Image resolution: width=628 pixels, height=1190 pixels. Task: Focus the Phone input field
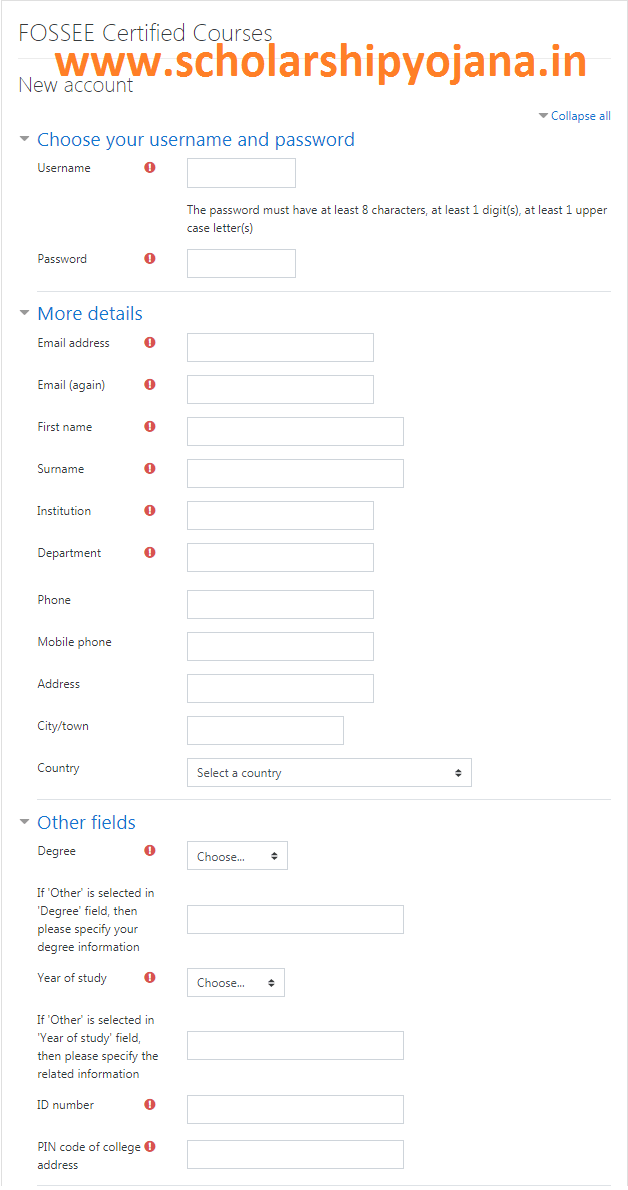280,604
